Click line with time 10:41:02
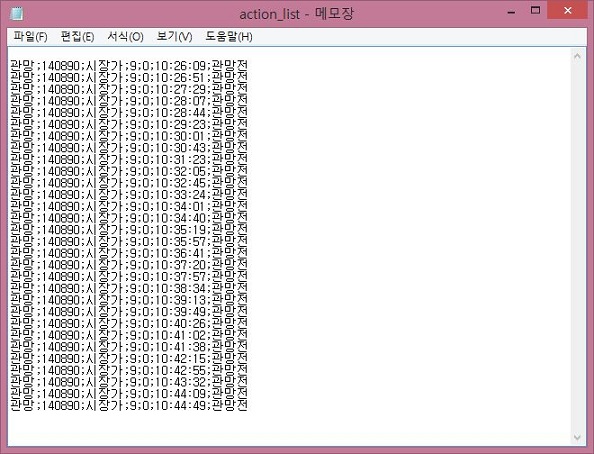 [x=129, y=335]
